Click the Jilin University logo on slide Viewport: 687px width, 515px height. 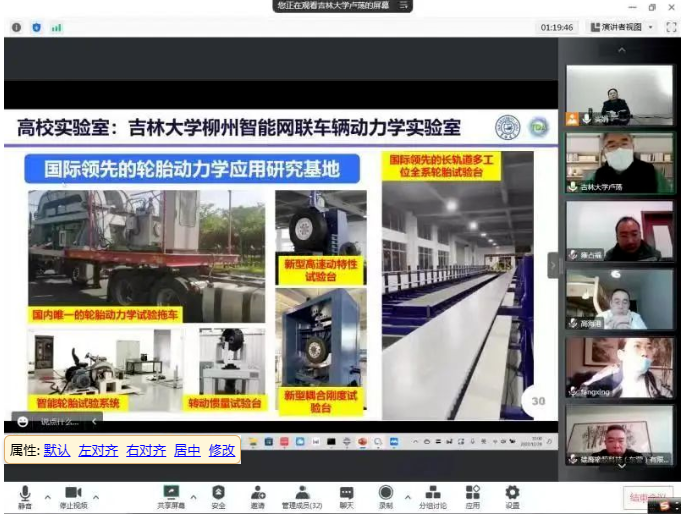507,127
